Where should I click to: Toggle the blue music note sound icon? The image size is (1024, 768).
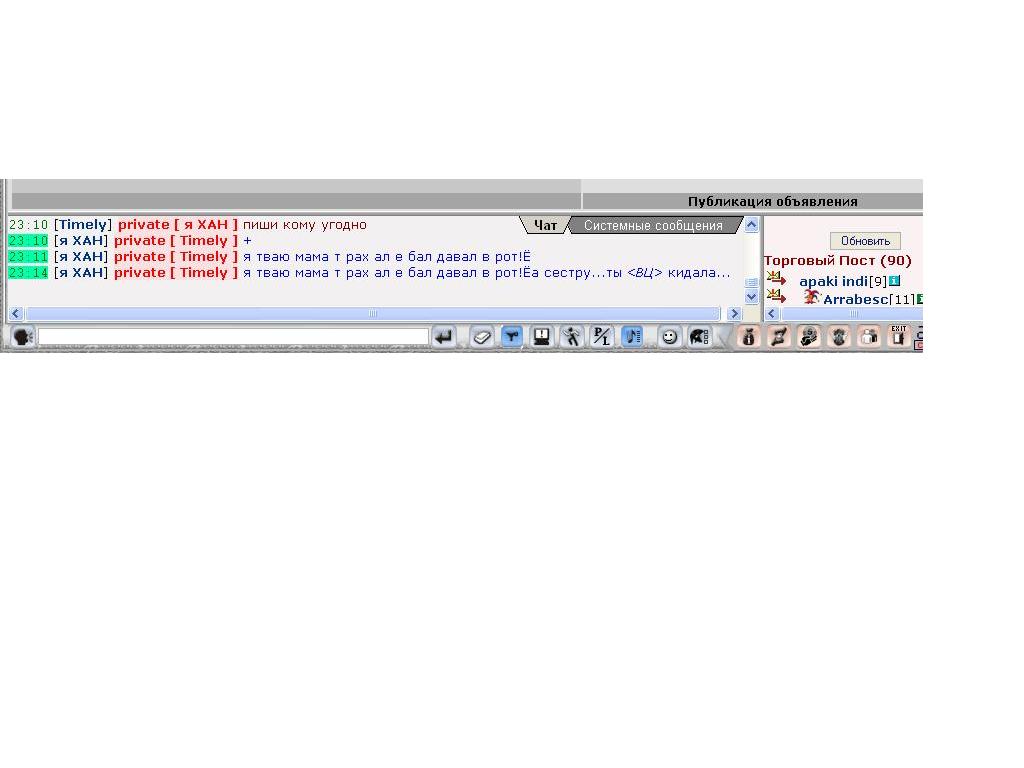pos(632,337)
